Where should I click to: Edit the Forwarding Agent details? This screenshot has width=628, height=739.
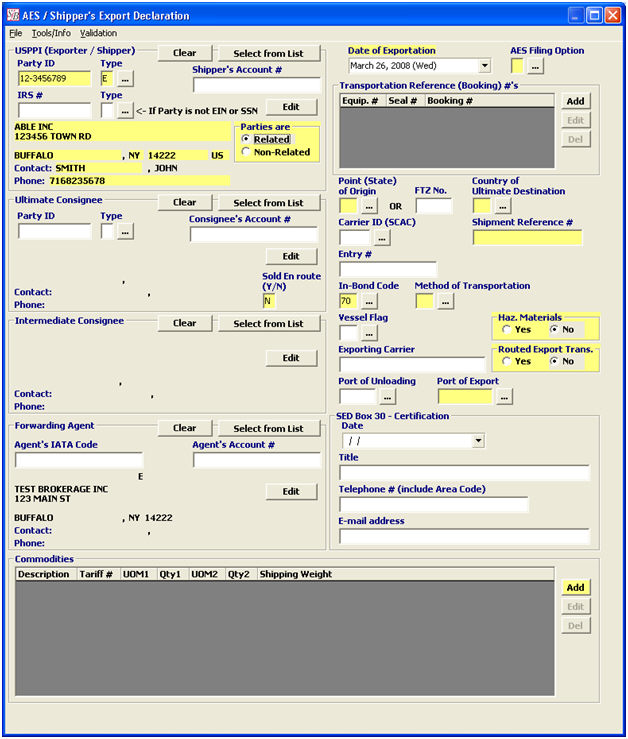pyautogui.click(x=291, y=491)
